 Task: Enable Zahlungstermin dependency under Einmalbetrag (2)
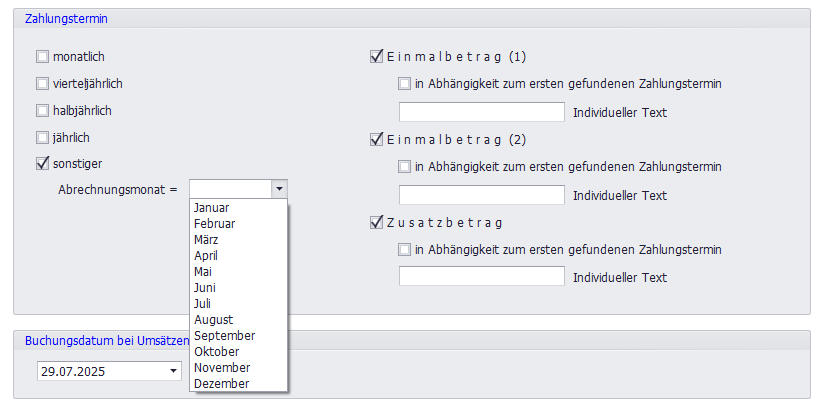click(x=405, y=167)
